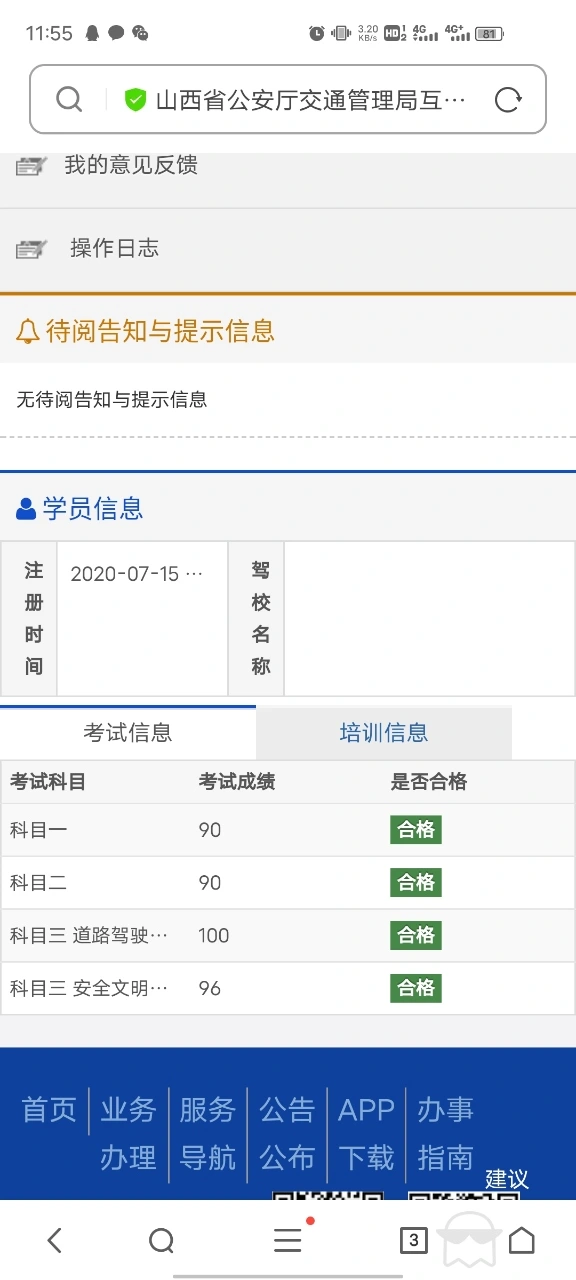Viewport: 576px width, 1280px height.
Task: Open 办事指南 footer link
Action: point(445,1134)
